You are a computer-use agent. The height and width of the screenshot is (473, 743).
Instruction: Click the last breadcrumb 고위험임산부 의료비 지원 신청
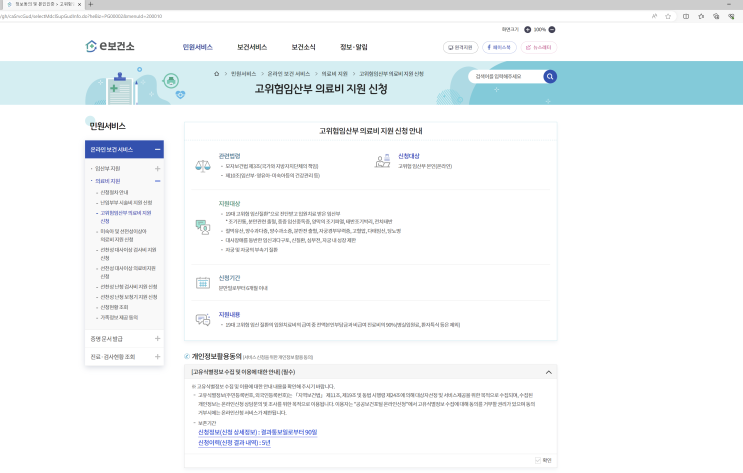[x=391, y=74]
